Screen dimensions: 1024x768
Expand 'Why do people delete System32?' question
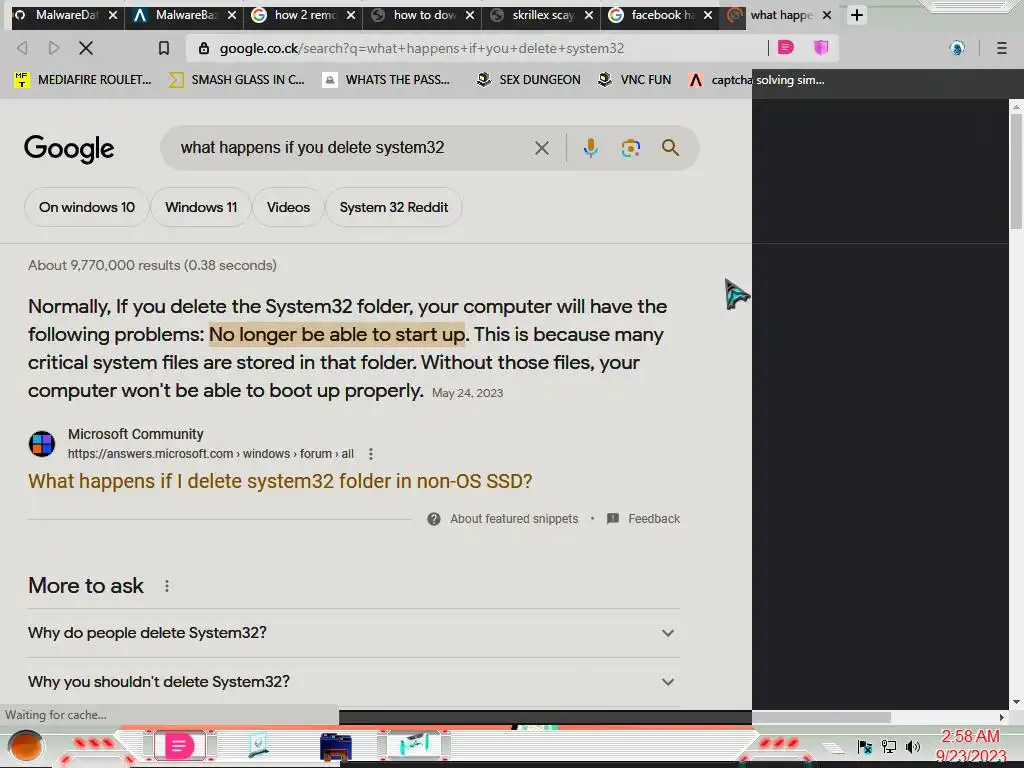[353, 633]
